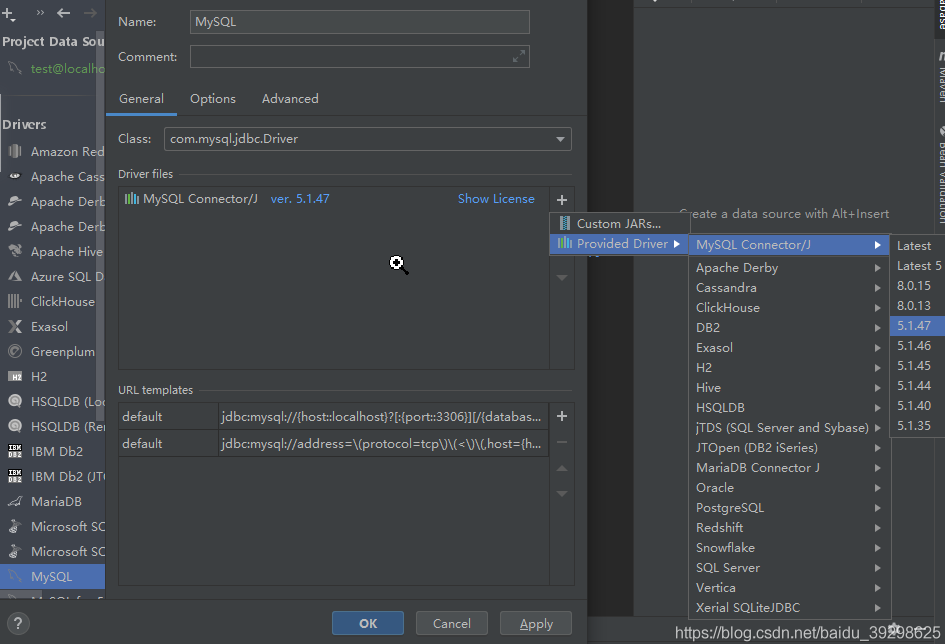This screenshot has height=644, width=945.
Task: Switch to the General tab
Action: (141, 99)
